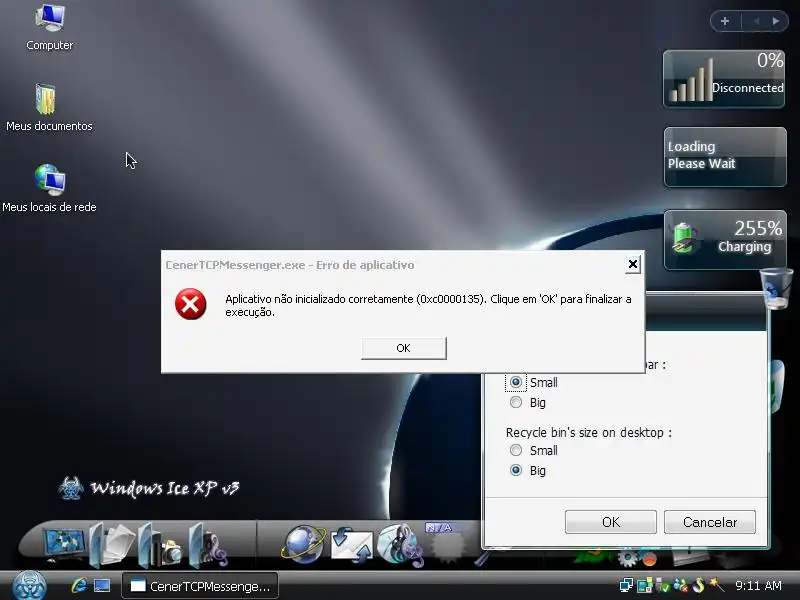Open the Computer desktop icon
Screen dimensions: 800x600
tap(49, 27)
